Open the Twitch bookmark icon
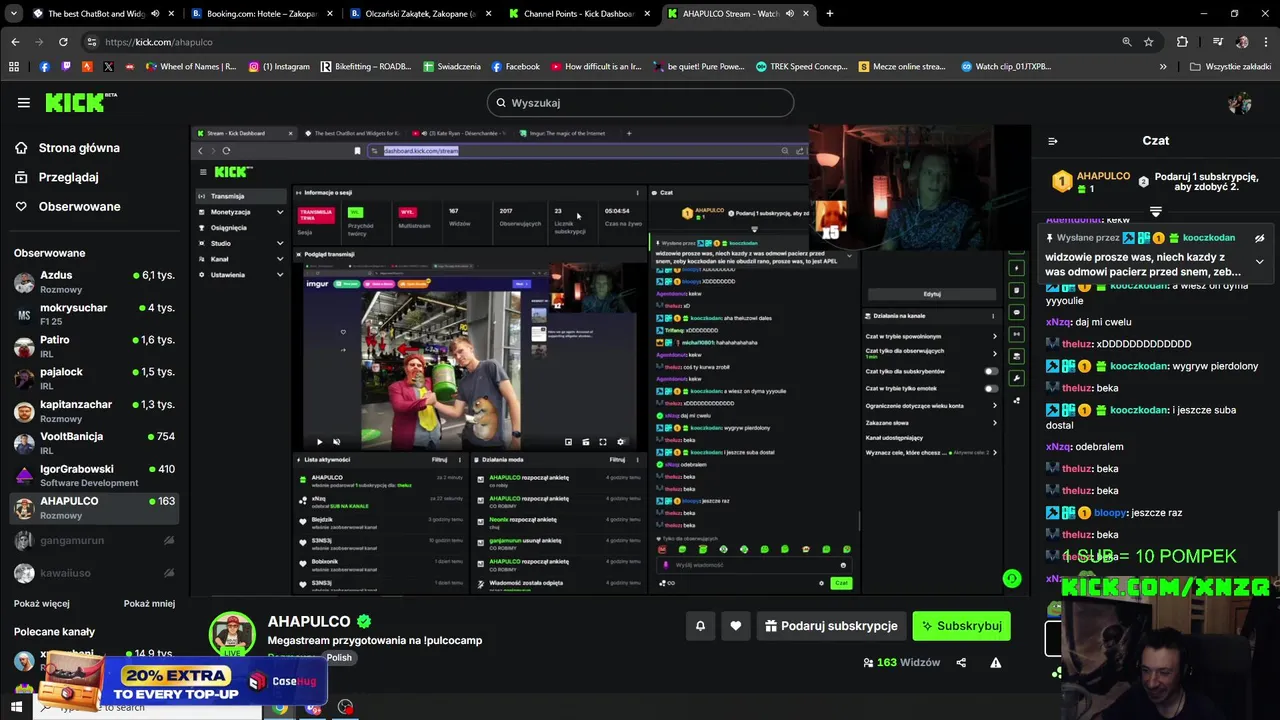The height and width of the screenshot is (720, 1280). [66, 67]
